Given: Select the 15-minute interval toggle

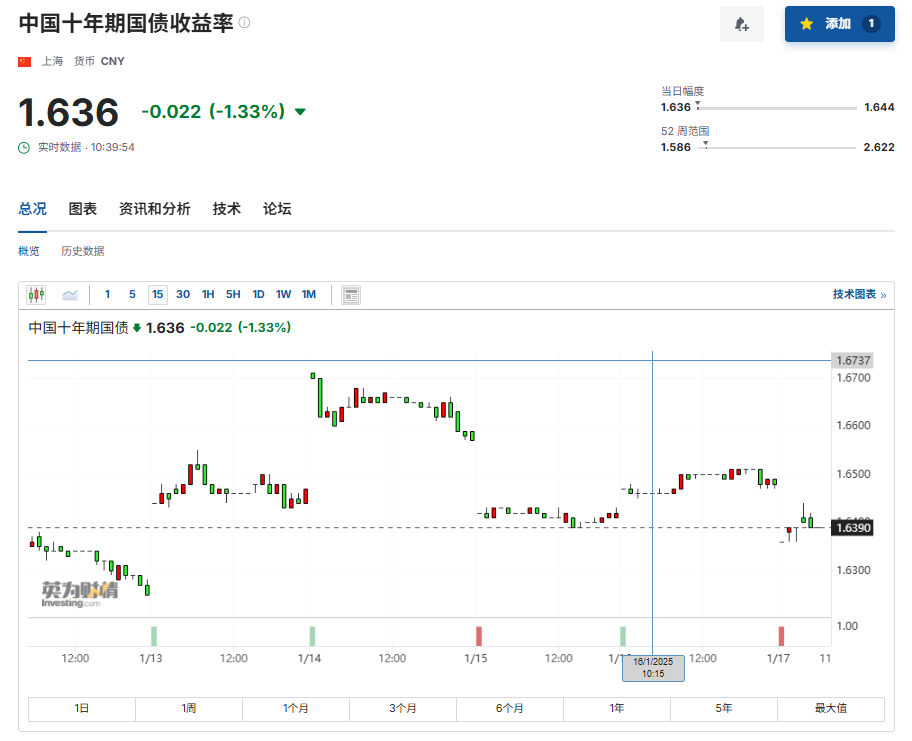Looking at the screenshot, I should (x=157, y=294).
